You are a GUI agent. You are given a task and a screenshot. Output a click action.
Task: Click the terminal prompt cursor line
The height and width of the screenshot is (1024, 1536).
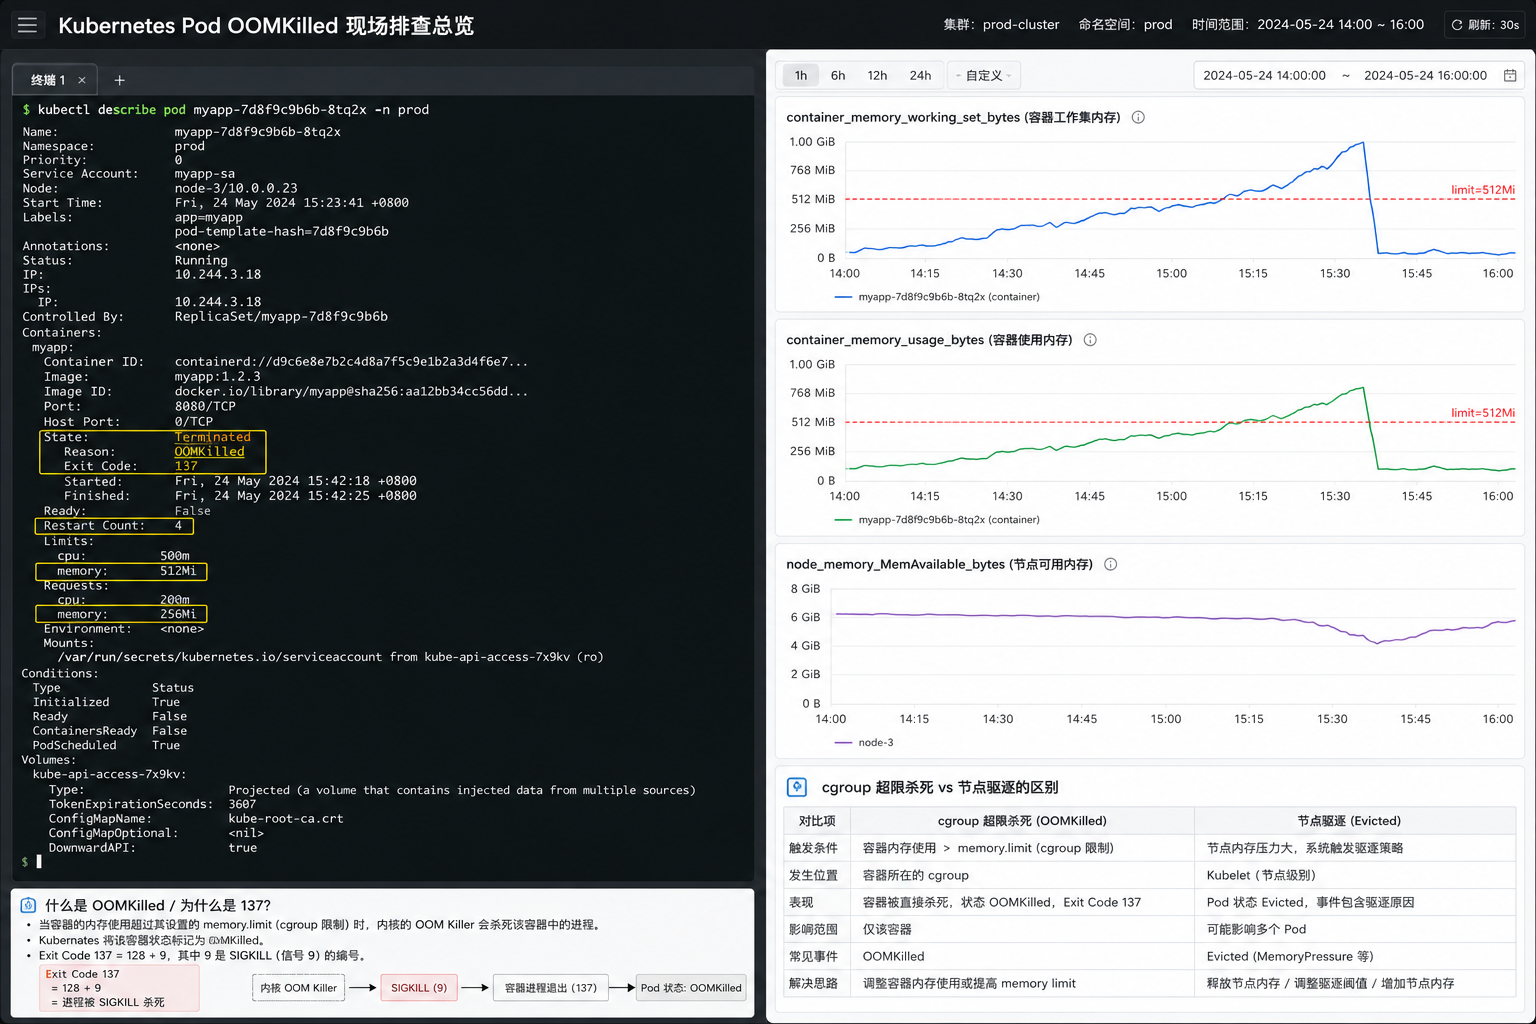coord(32,862)
